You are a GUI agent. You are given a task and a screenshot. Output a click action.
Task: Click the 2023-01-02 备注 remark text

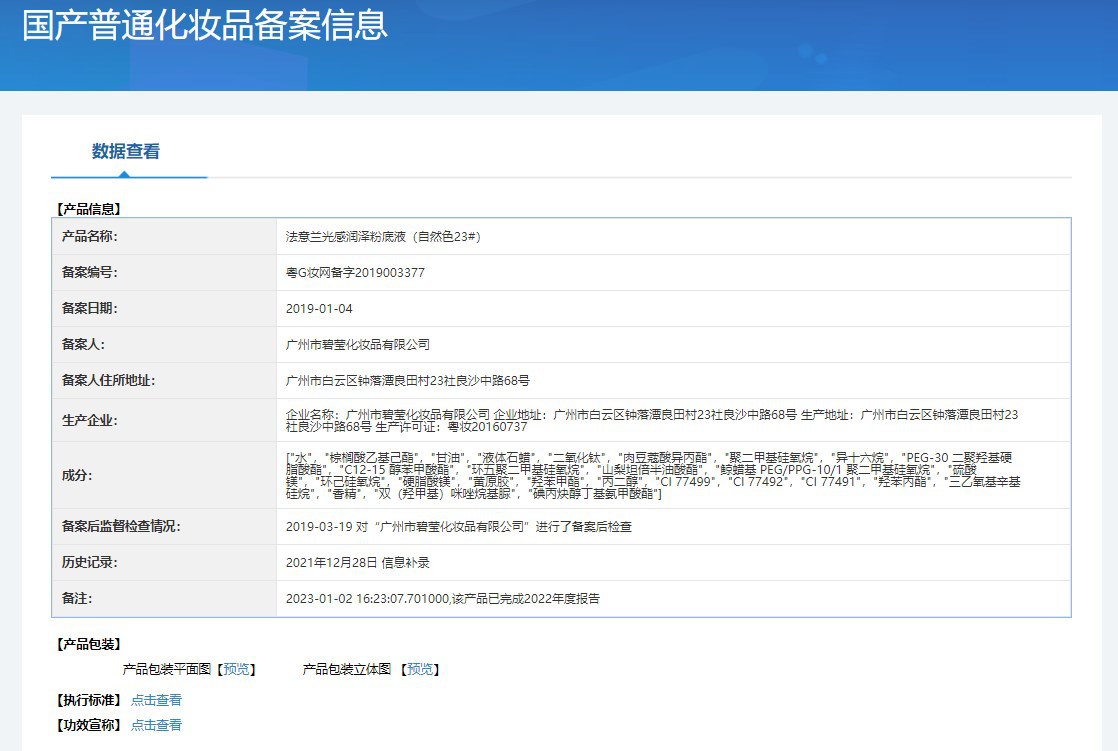[442, 599]
